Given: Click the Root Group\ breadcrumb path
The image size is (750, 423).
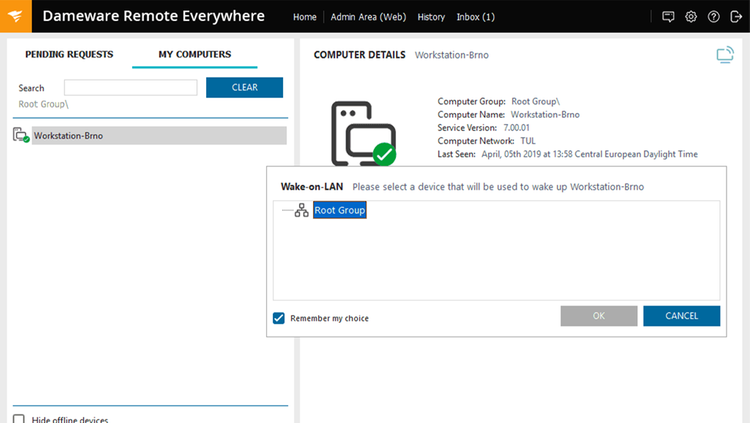Looking at the screenshot, I should (44, 104).
